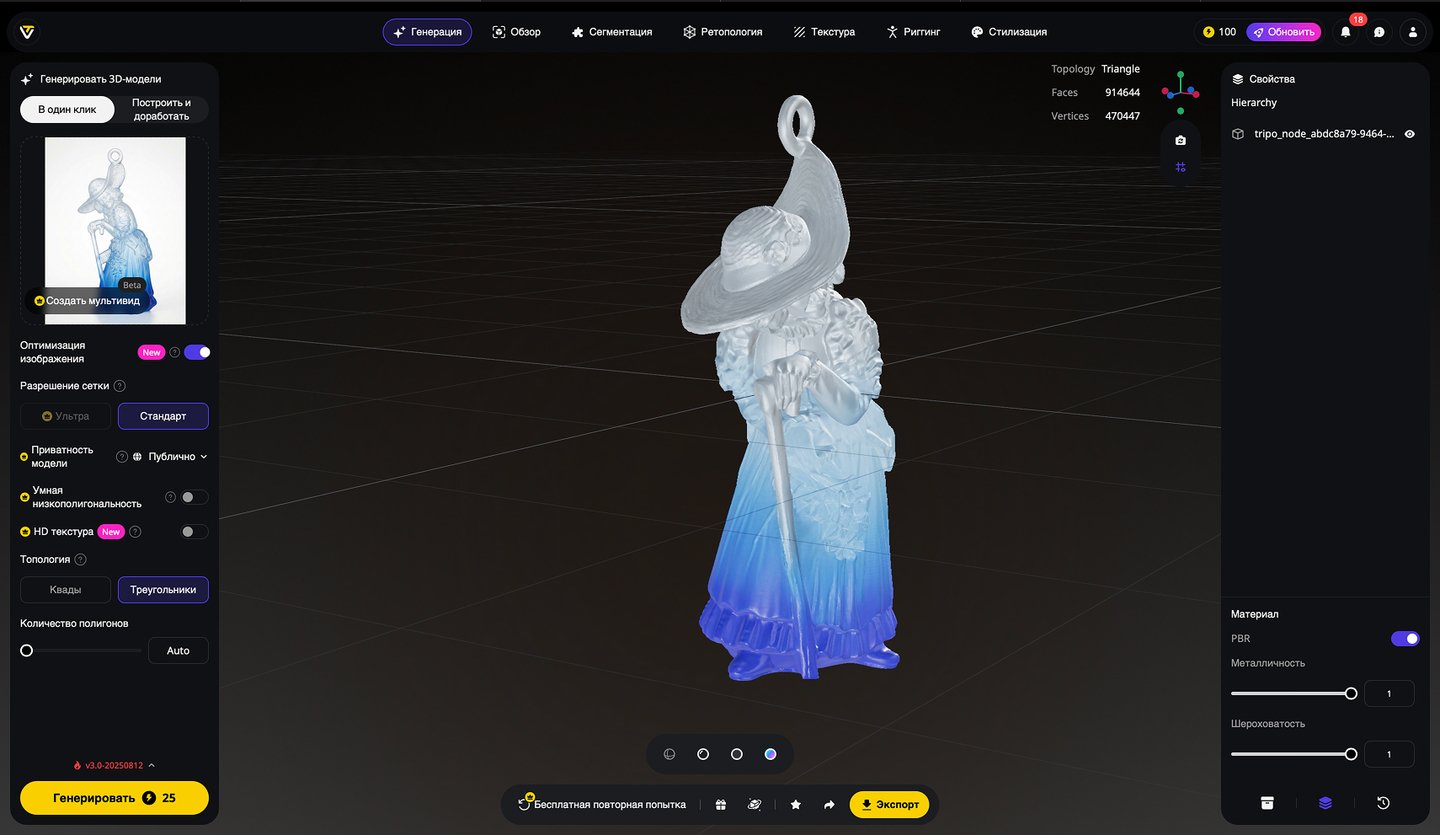Toggle Оптимизация изображения switch
The image size is (1440, 835).
tap(197, 352)
